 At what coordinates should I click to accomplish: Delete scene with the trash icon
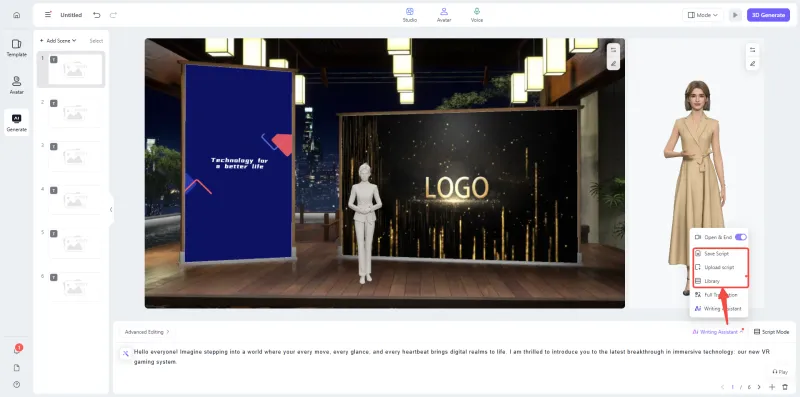[x=785, y=387]
